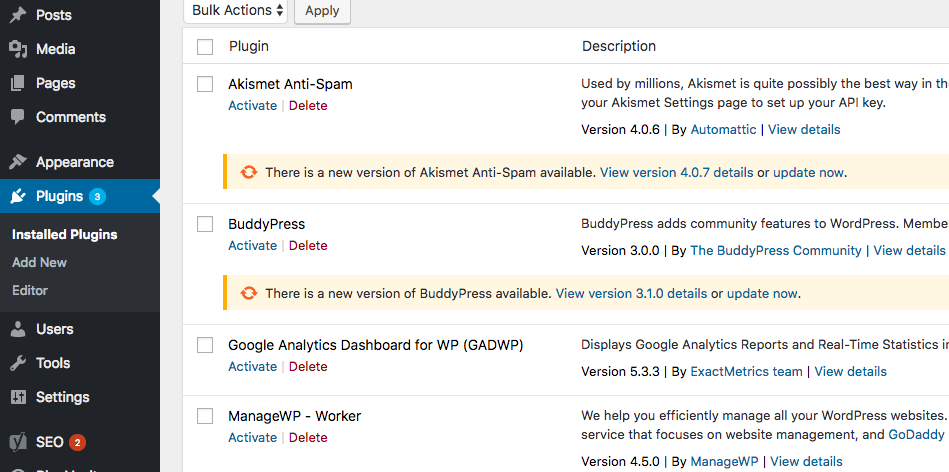View Akismet version 4.0.7 details
The image size is (949, 472).
(677, 172)
